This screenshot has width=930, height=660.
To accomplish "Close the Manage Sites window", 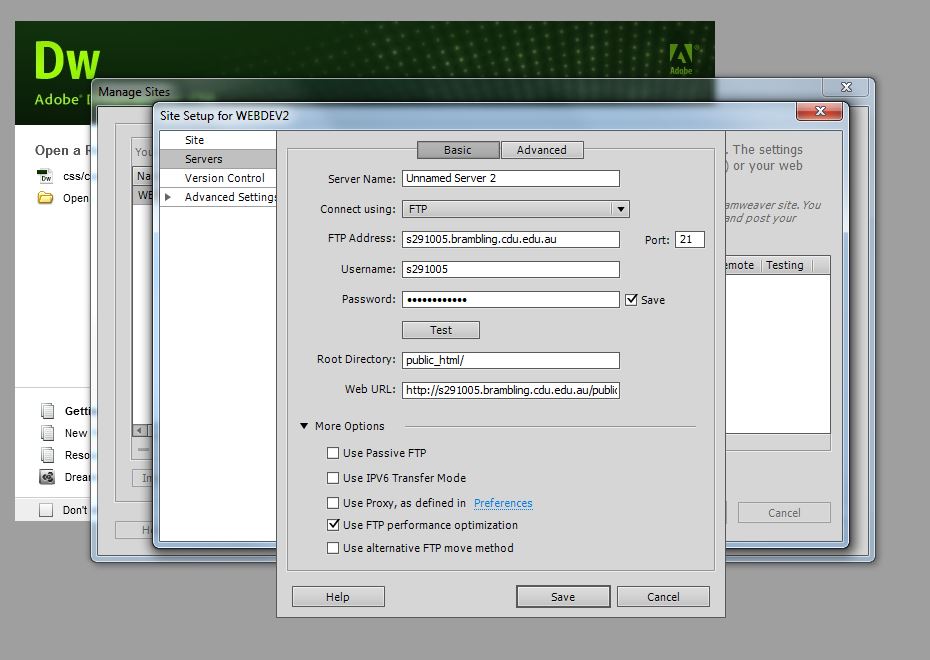I will pos(846,87).
